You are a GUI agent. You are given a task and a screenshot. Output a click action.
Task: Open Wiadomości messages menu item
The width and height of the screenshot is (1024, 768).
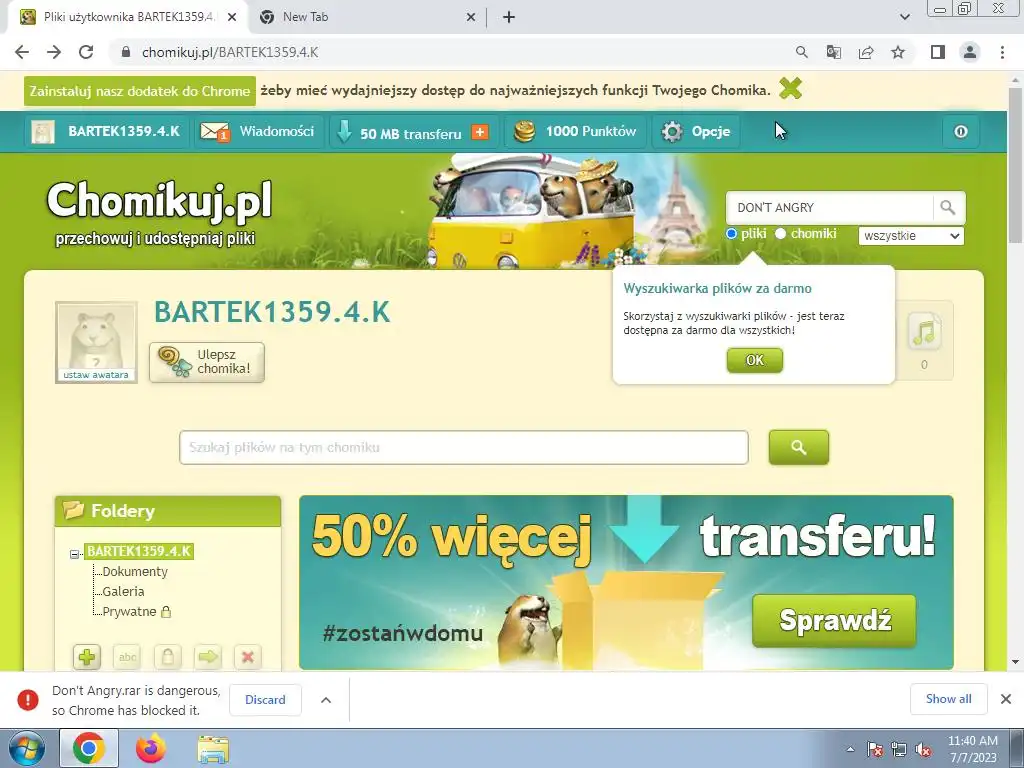click(259, 131)
